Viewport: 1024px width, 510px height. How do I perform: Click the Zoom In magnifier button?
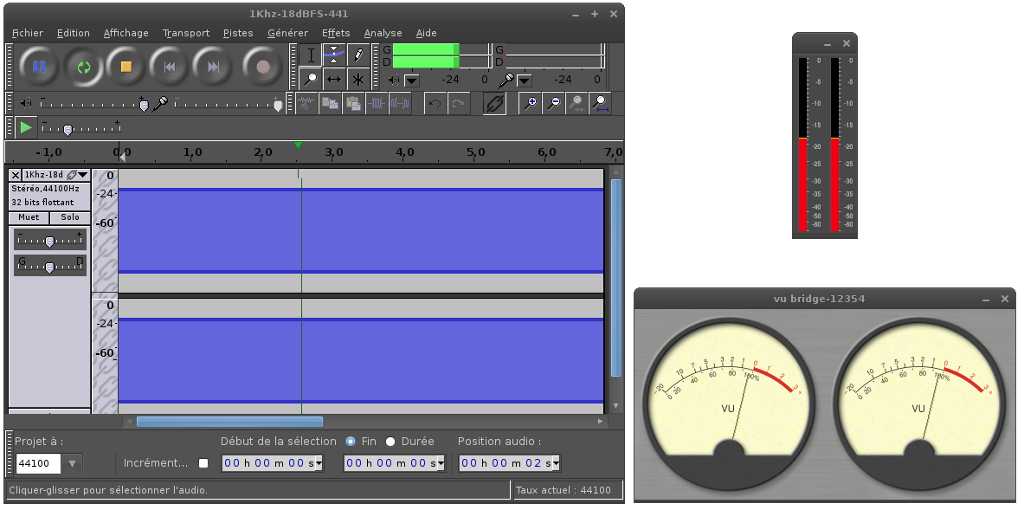point(532,103)
